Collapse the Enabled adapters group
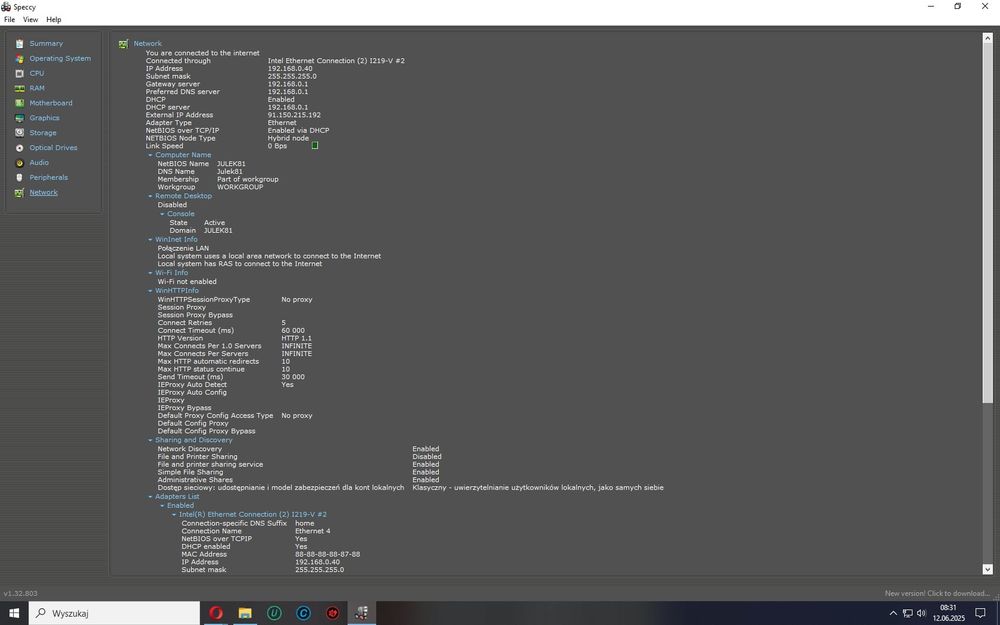This screenshot has height=625, width=1000. [x=162, y=505]
